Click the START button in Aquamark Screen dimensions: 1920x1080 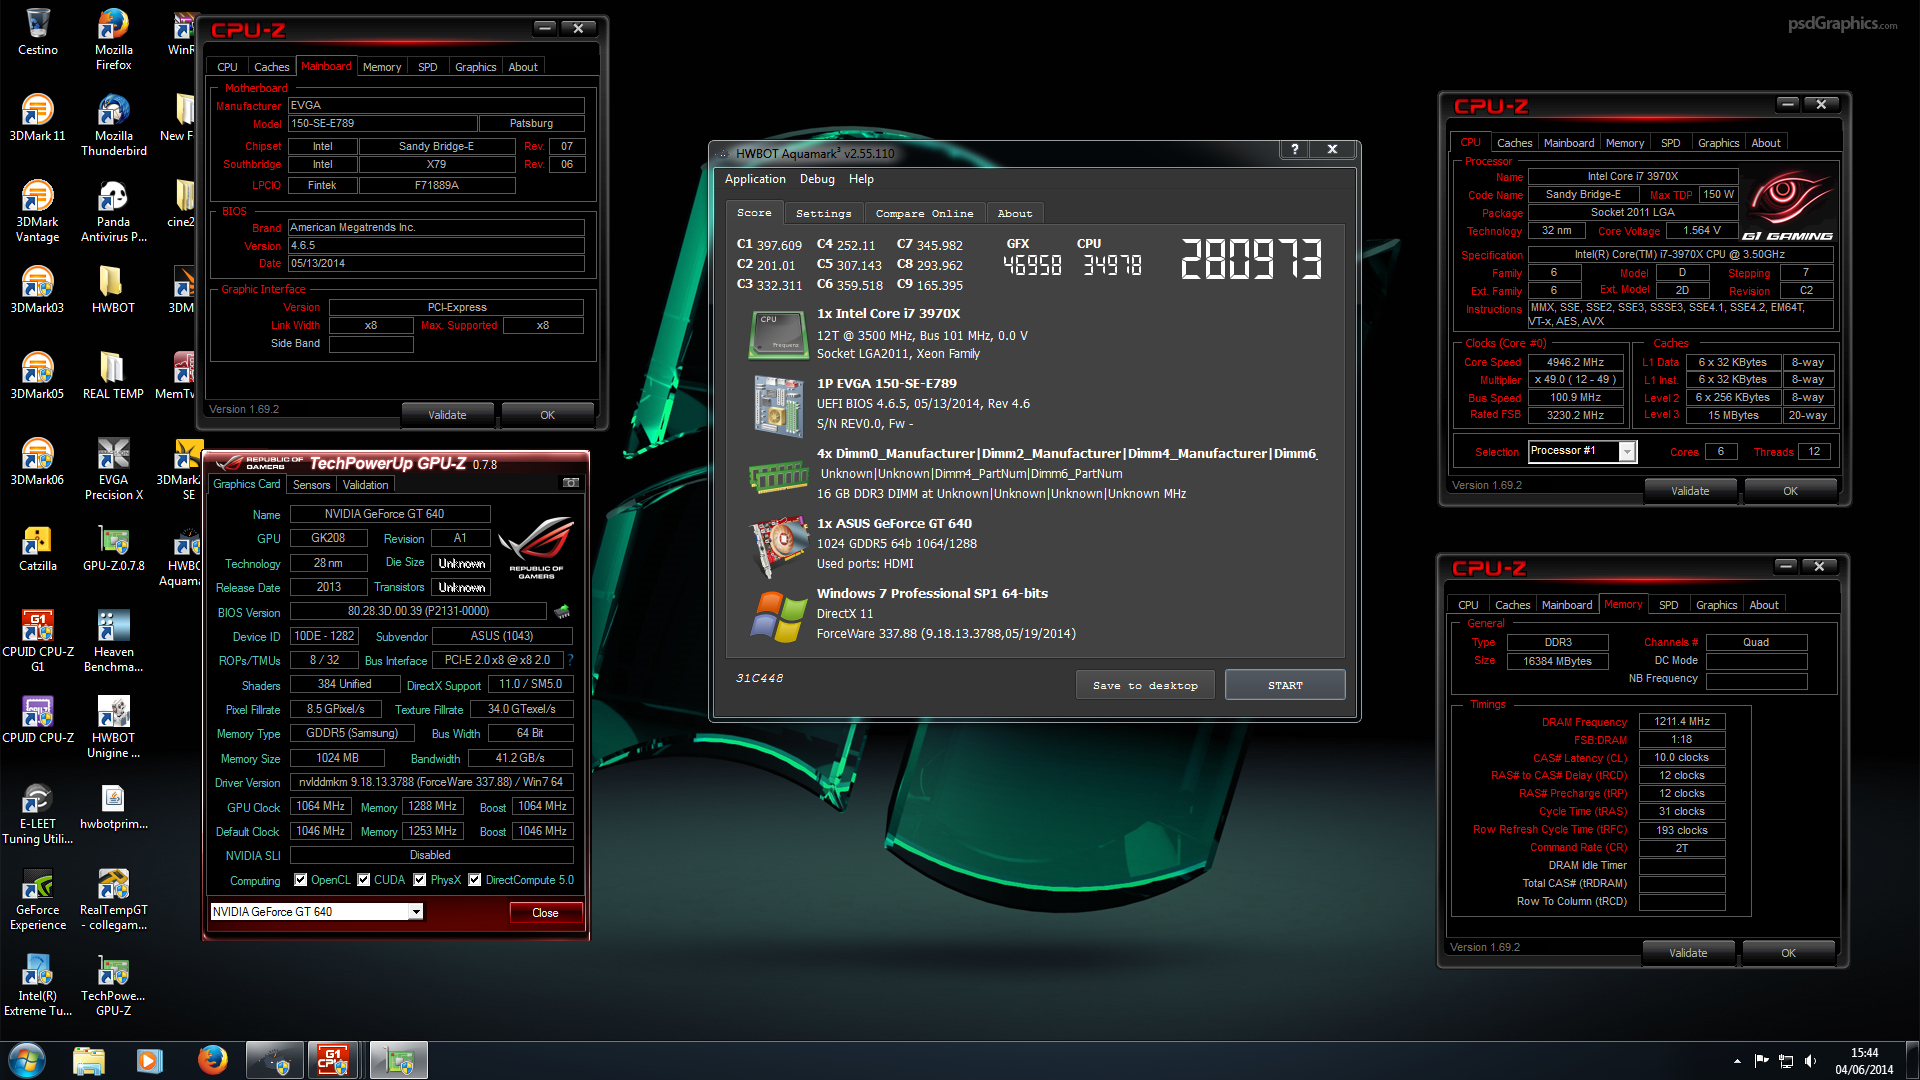pyautogui.click(x=1285, y=685)
